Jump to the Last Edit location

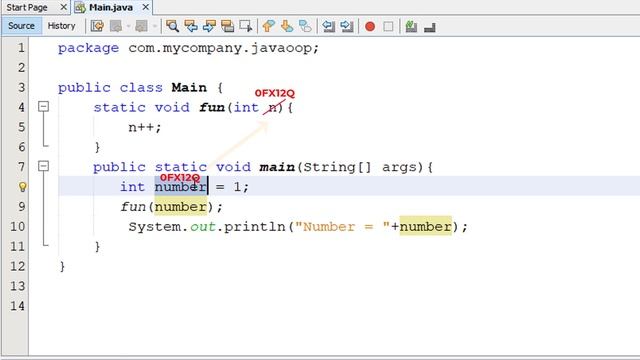coord(97,27)
